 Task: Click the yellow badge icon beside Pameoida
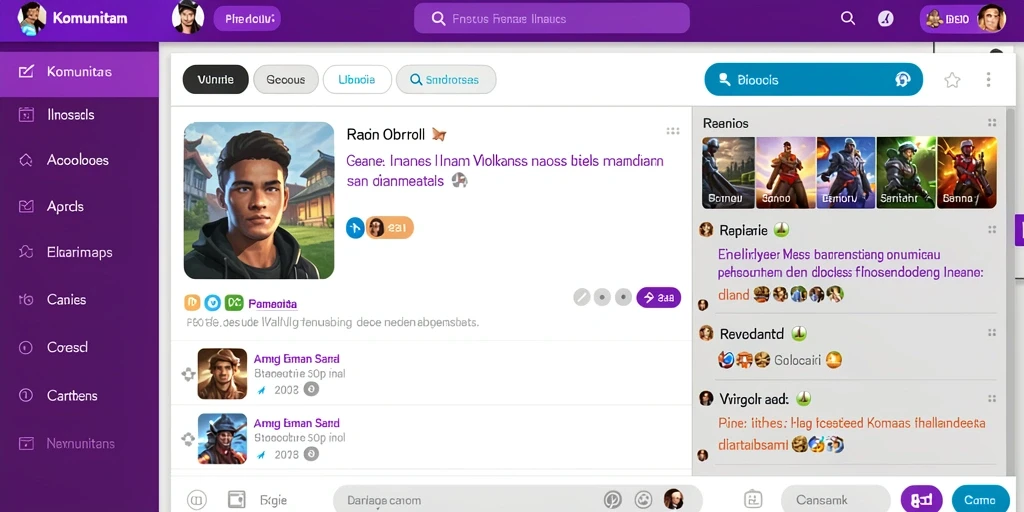click(192, 302)
